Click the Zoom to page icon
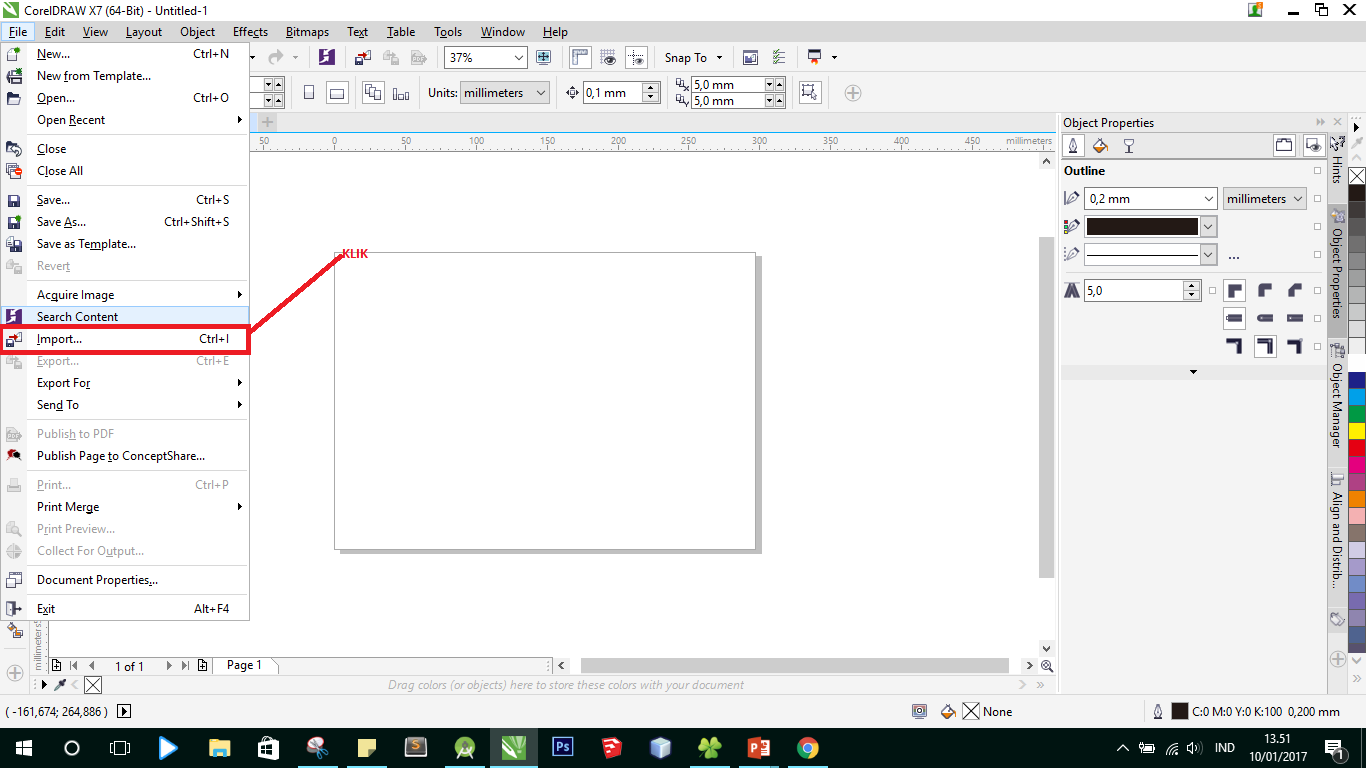This screenshot has width=1366, height=768. tap(543, 57)
